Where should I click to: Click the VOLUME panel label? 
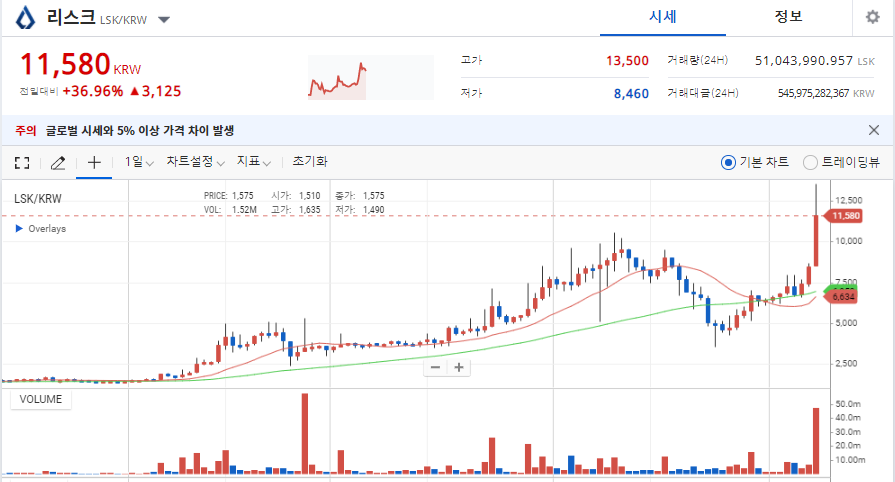coord(41,399)
